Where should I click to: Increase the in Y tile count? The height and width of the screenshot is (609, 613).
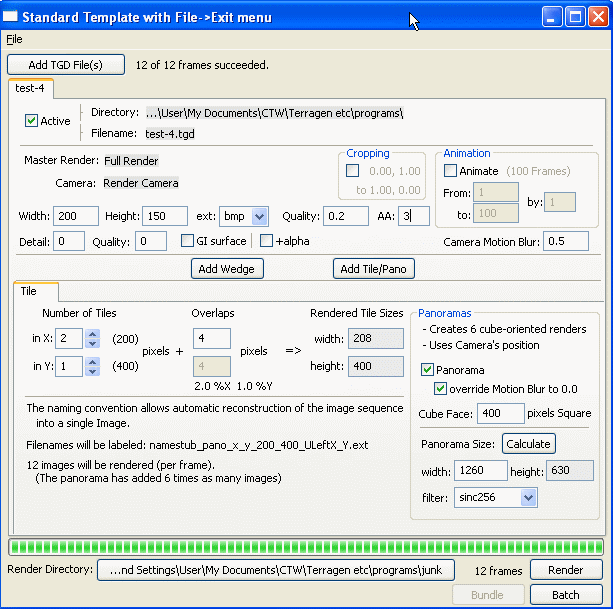pos(92,362)
